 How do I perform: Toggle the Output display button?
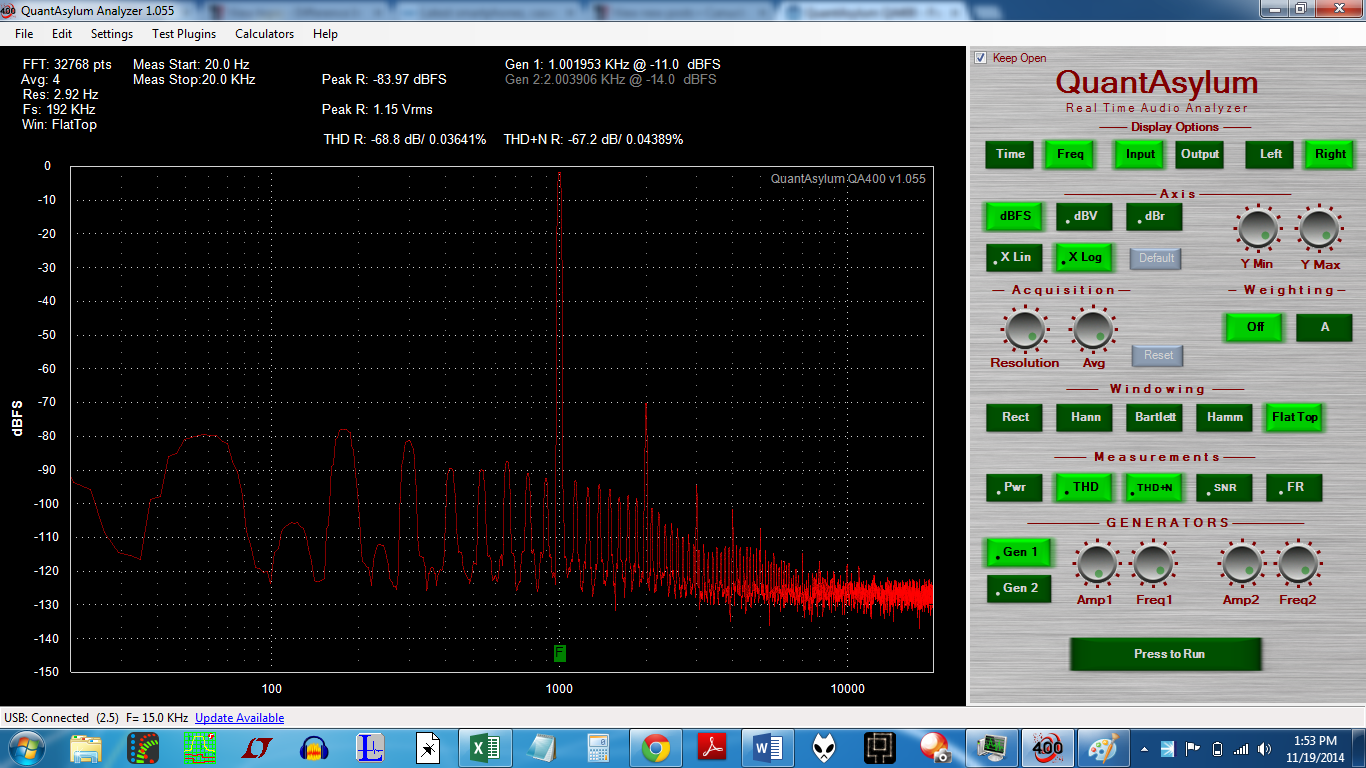1200,154
